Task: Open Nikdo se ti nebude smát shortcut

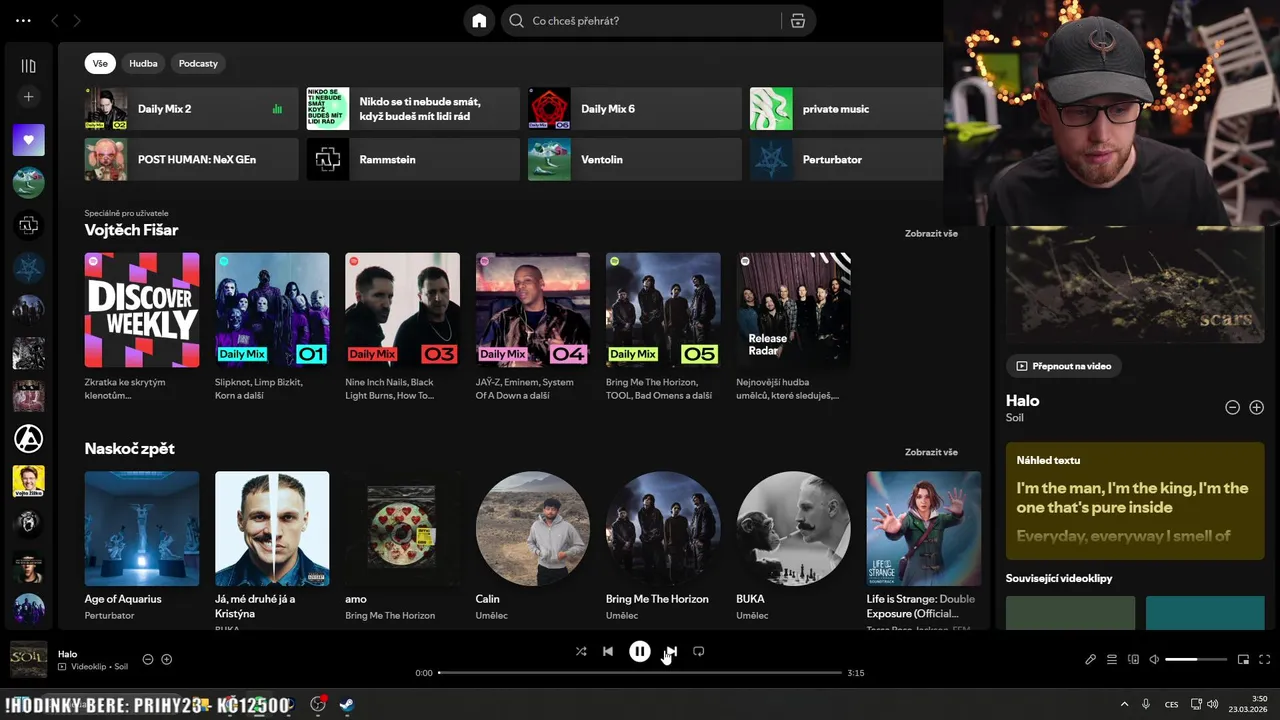Action: coord(413,109)
